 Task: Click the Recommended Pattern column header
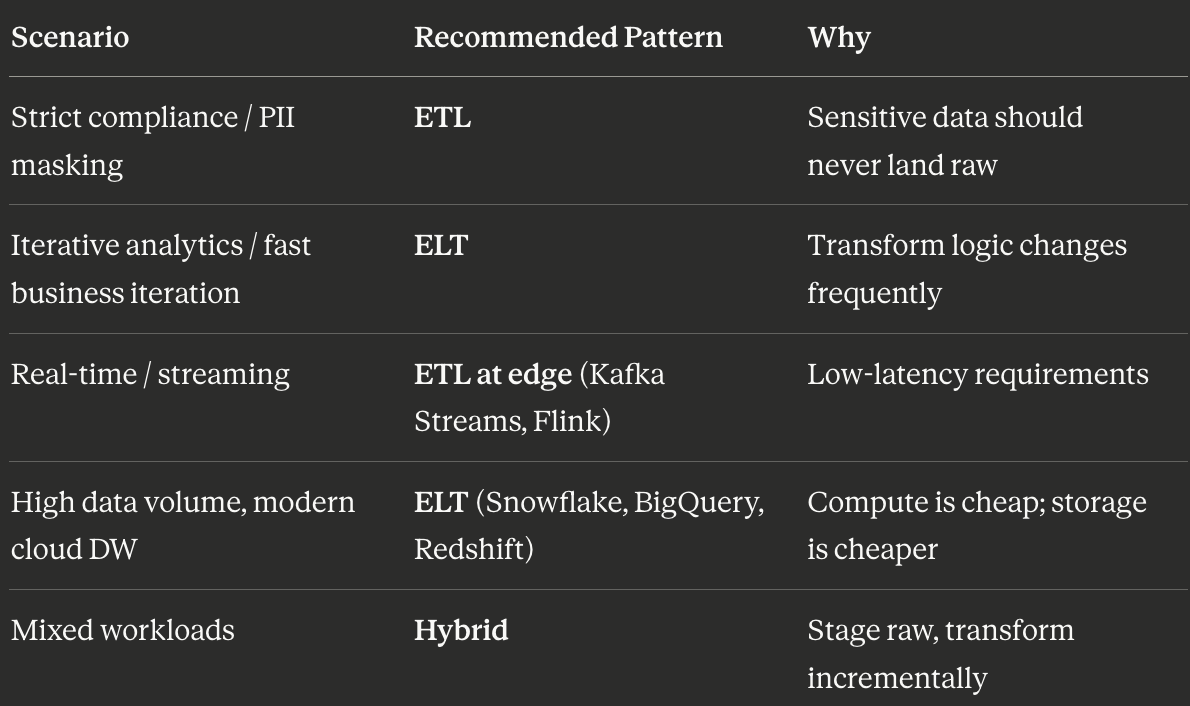tap(568, 37)
